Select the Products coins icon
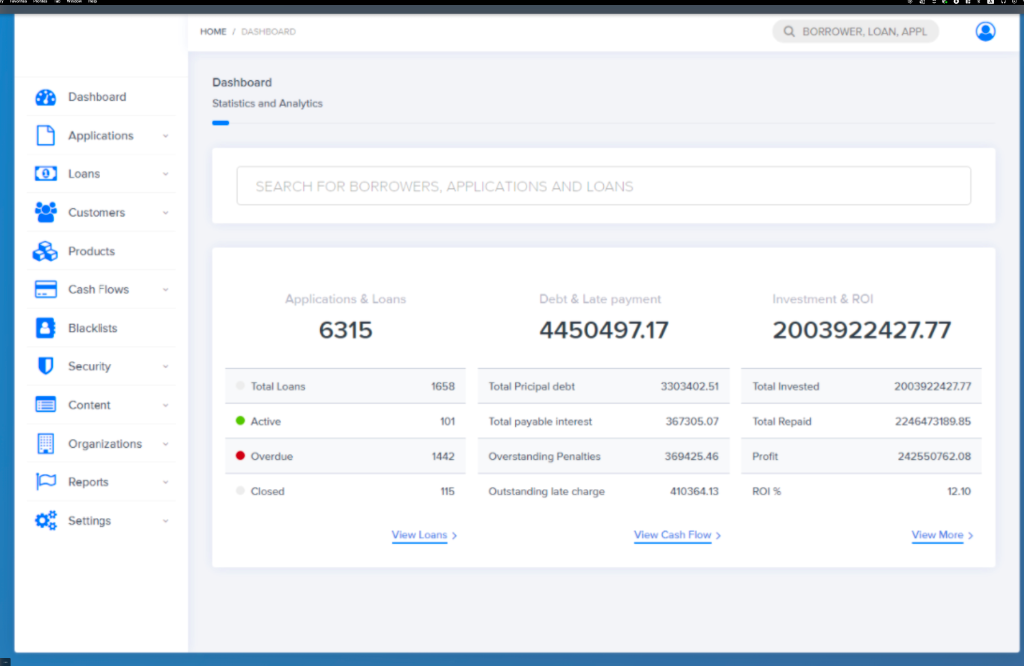The image size is (1024, 666). 45,250
